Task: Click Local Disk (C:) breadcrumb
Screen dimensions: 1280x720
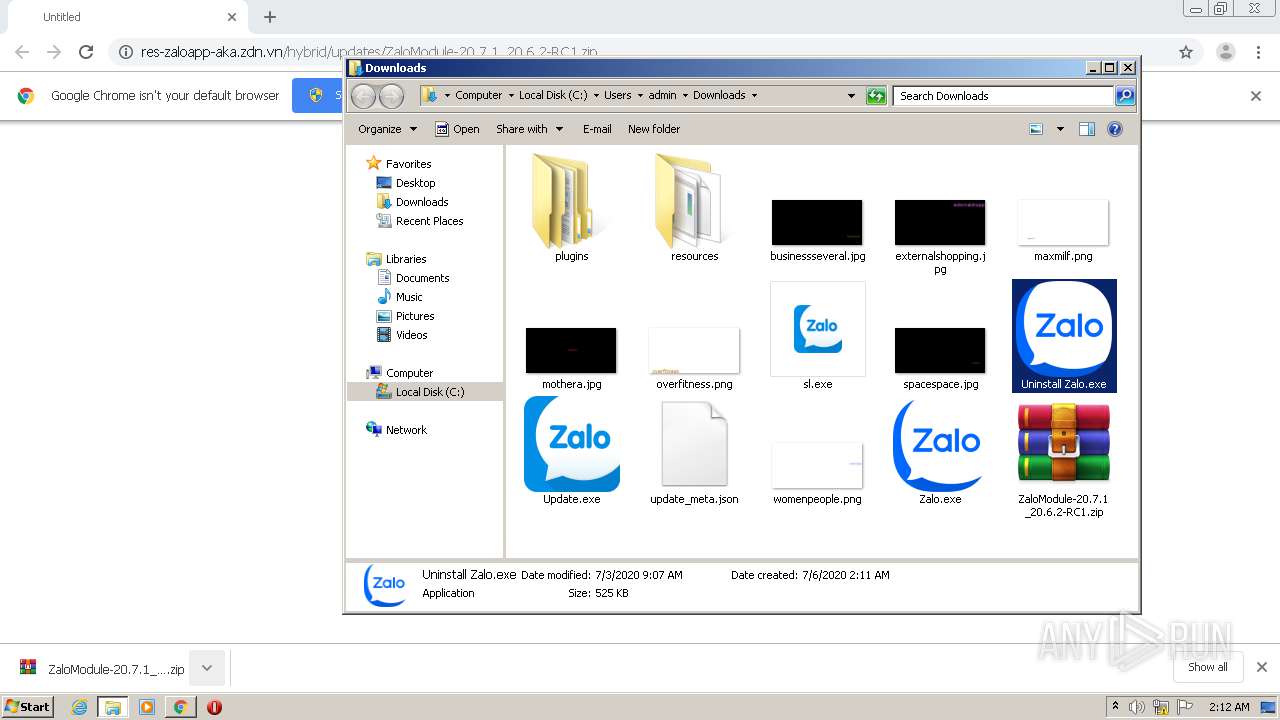Action: (x=553, y=96)
